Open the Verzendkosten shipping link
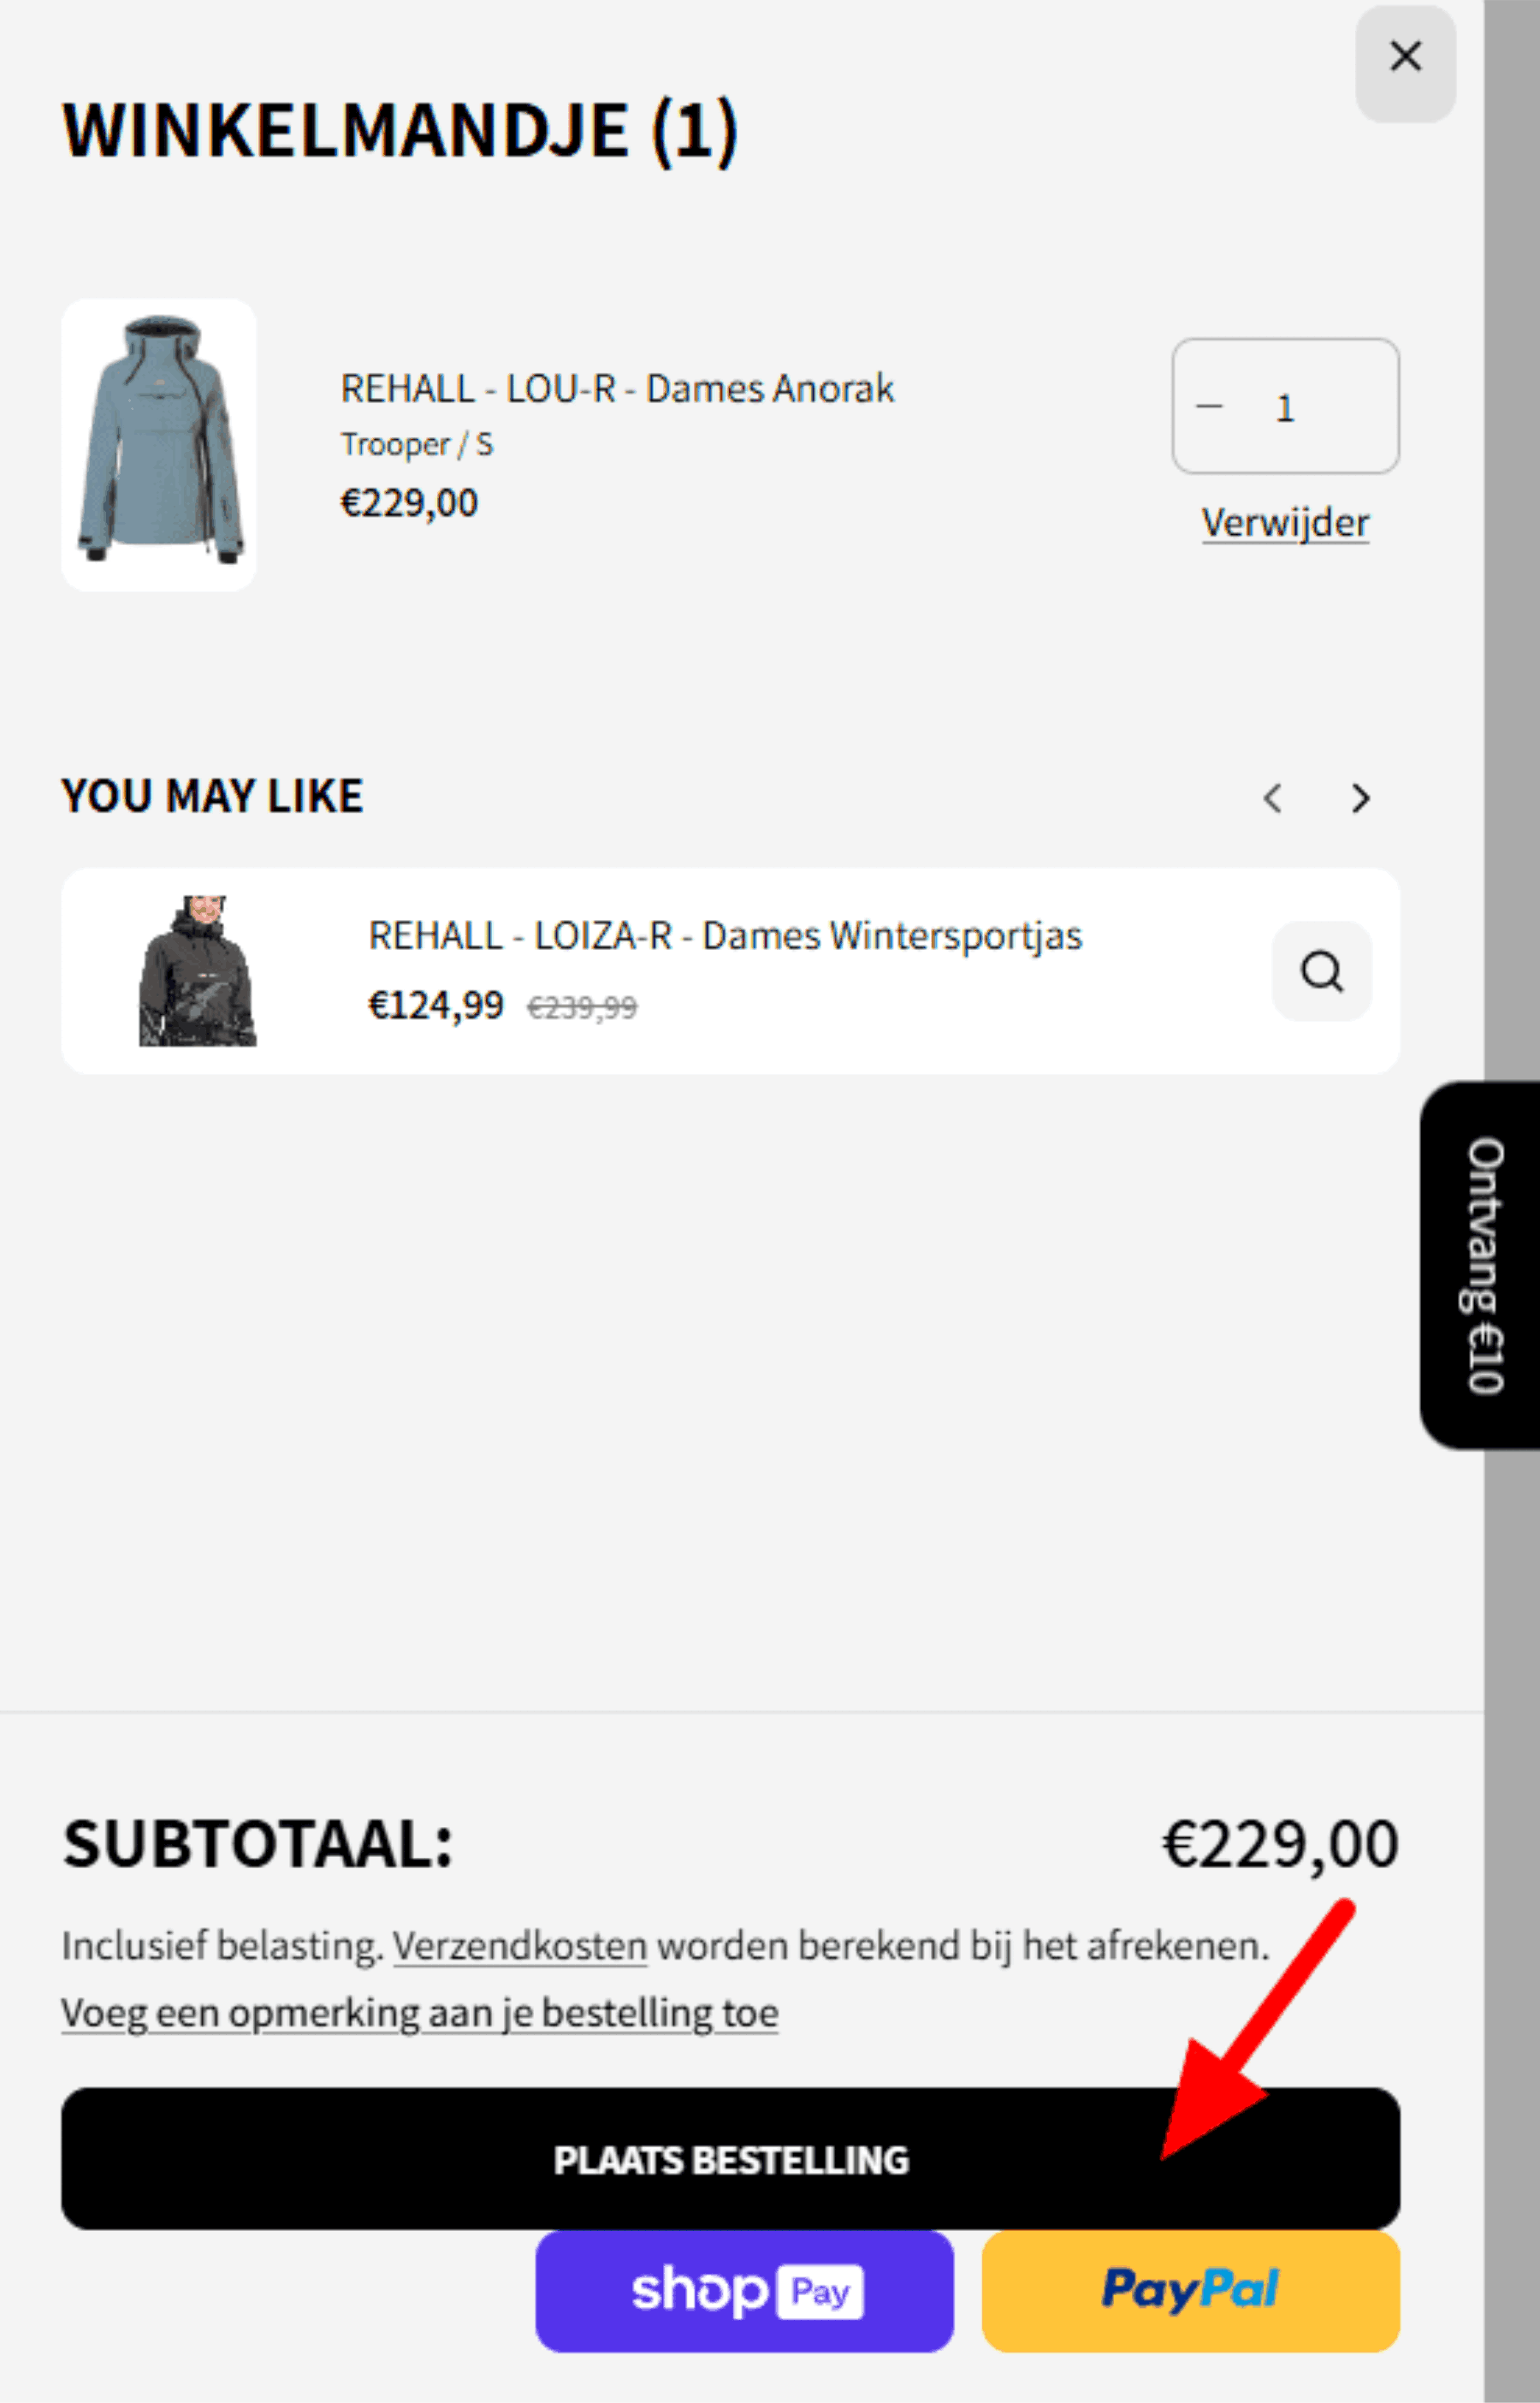This screenshot has height=2403, width=1540. 520,1946
